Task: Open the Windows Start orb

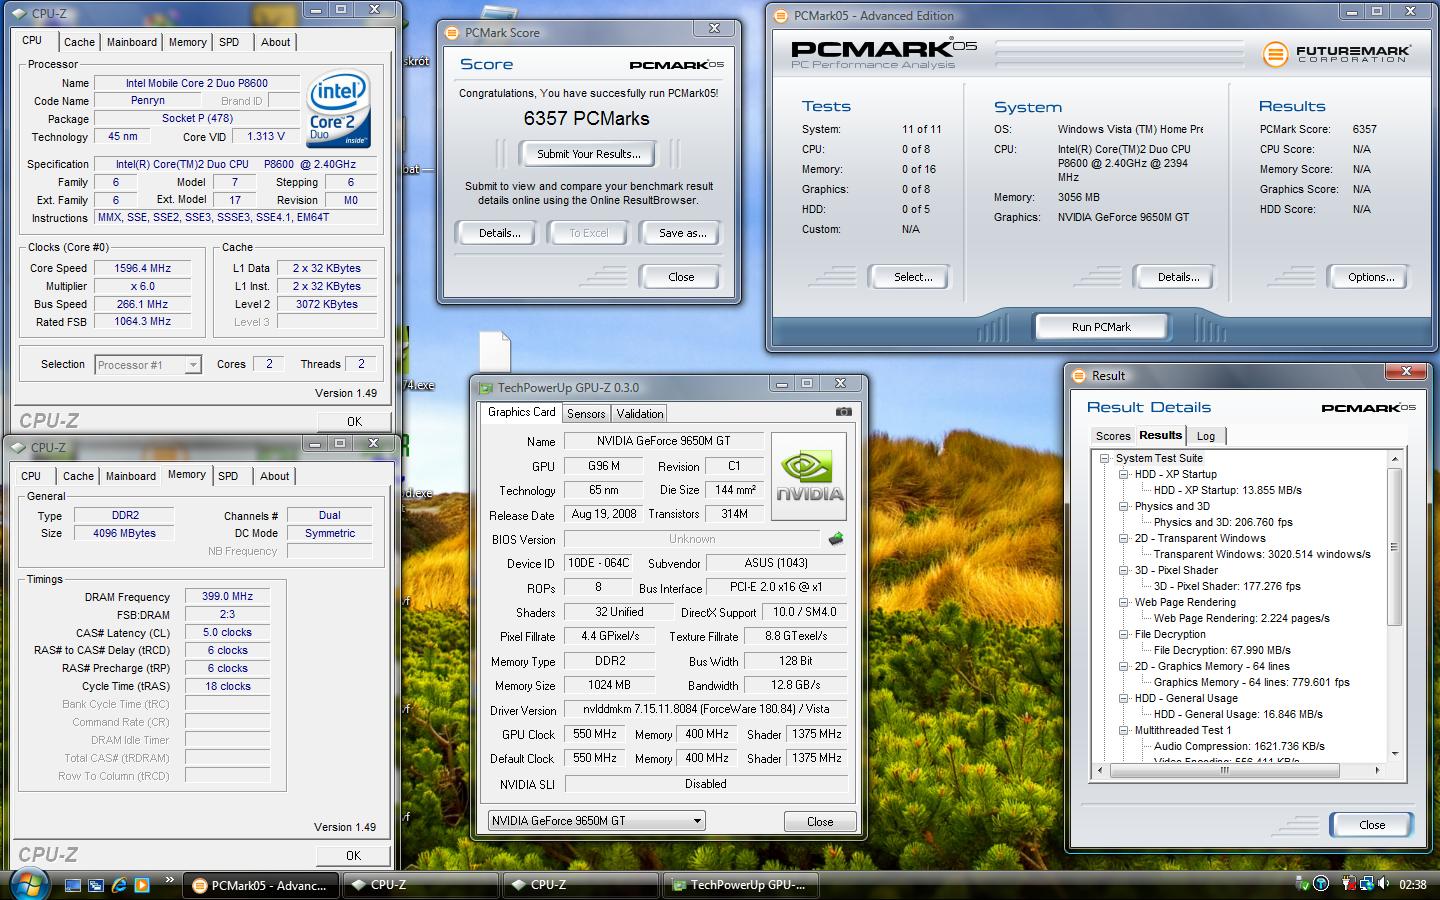Action: click(29, 884)
